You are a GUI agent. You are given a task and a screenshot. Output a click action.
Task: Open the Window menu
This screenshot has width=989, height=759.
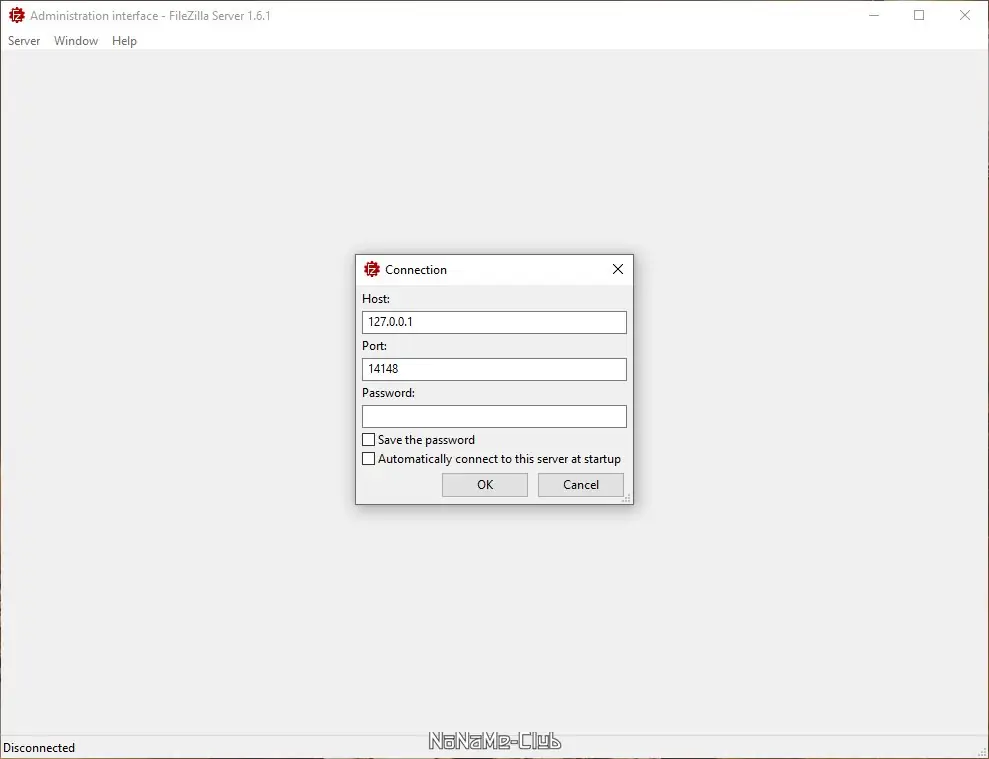point(76,41)
